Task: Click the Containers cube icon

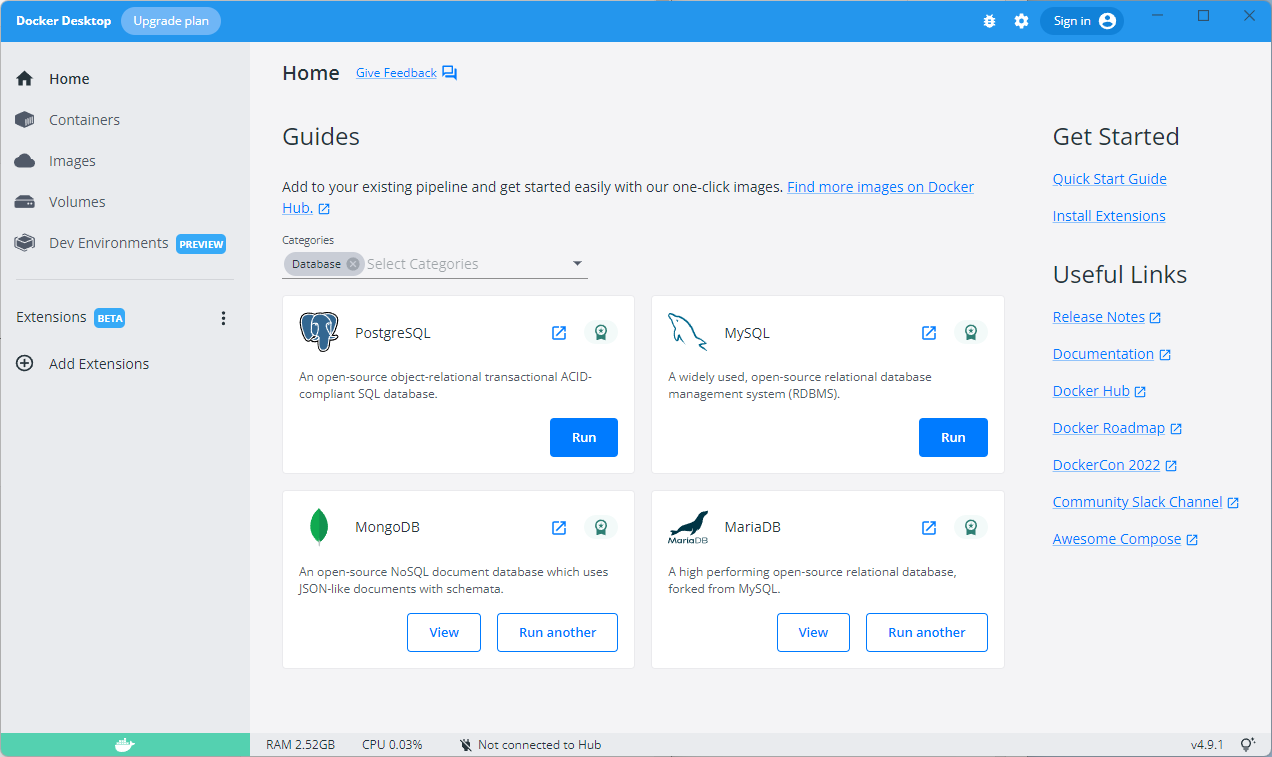Action: (25, 120)
